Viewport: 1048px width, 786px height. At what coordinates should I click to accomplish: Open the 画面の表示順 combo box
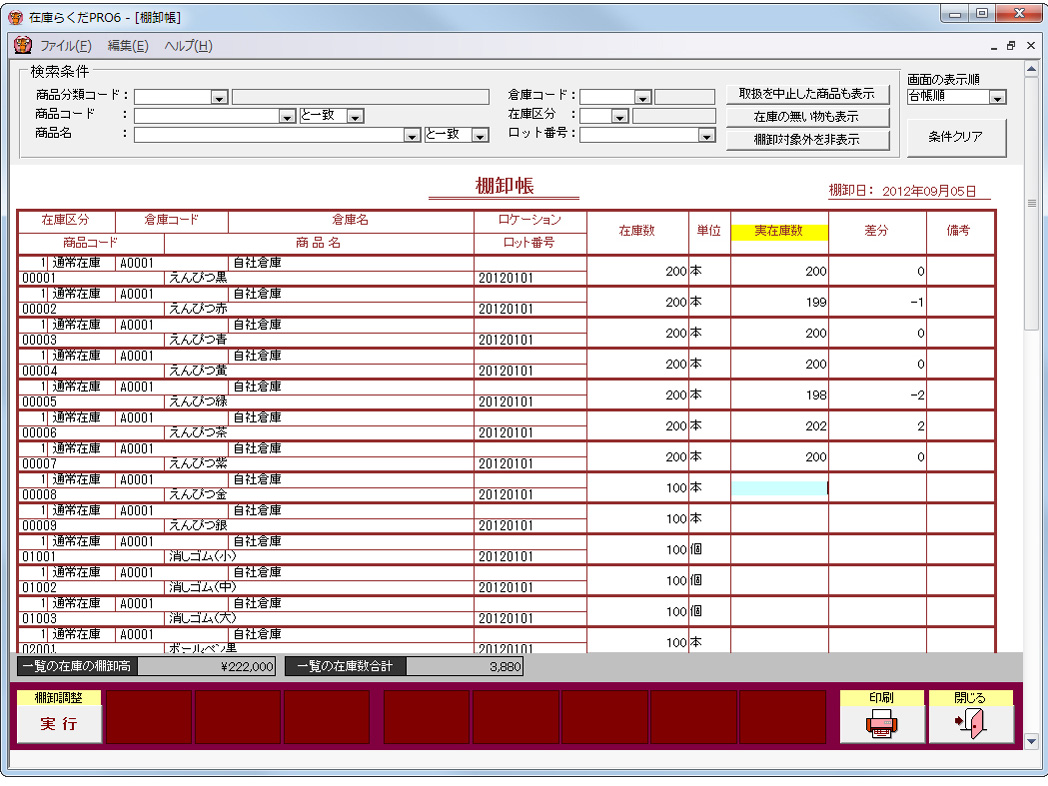[x=997, y=97]
